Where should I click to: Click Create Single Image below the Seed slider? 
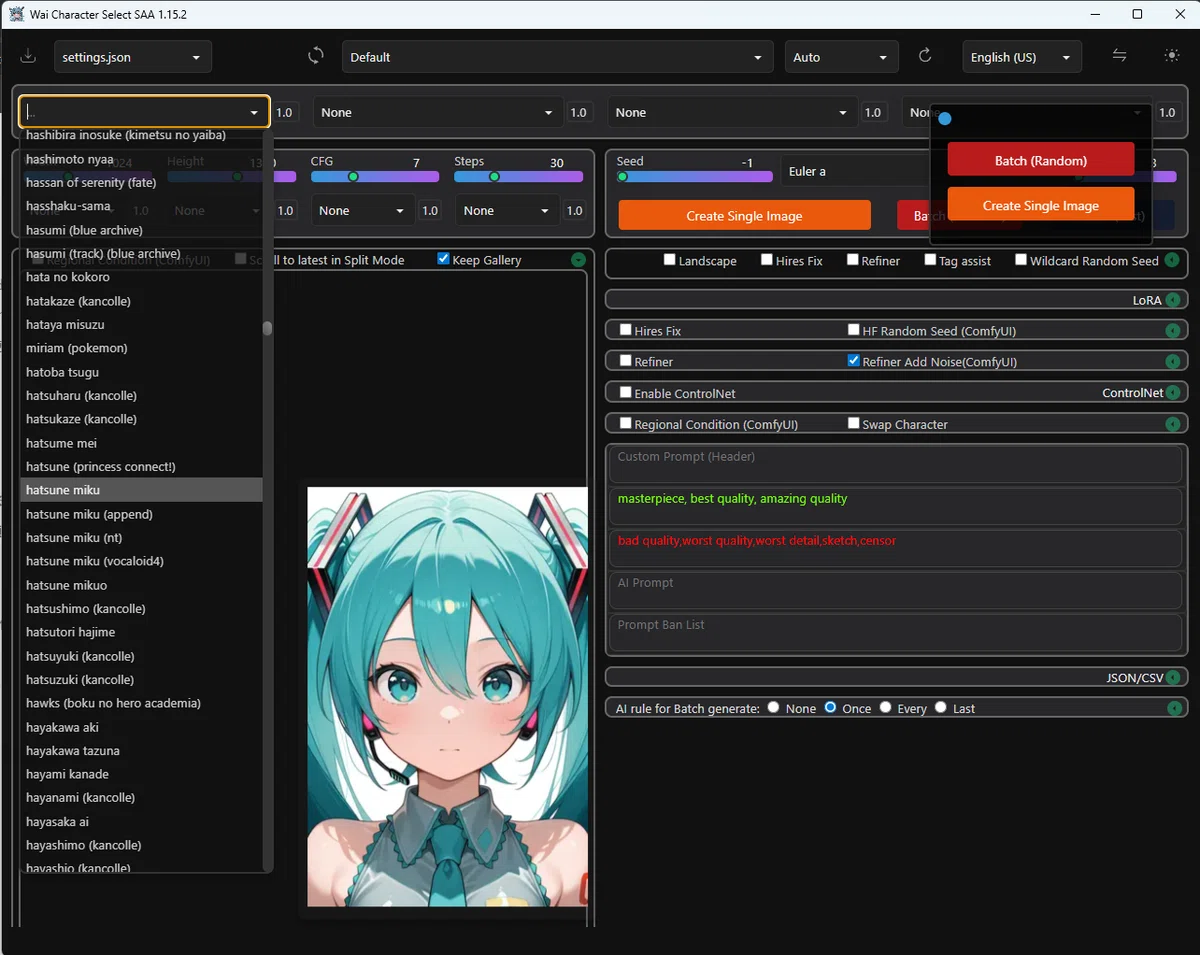point(744,216)
